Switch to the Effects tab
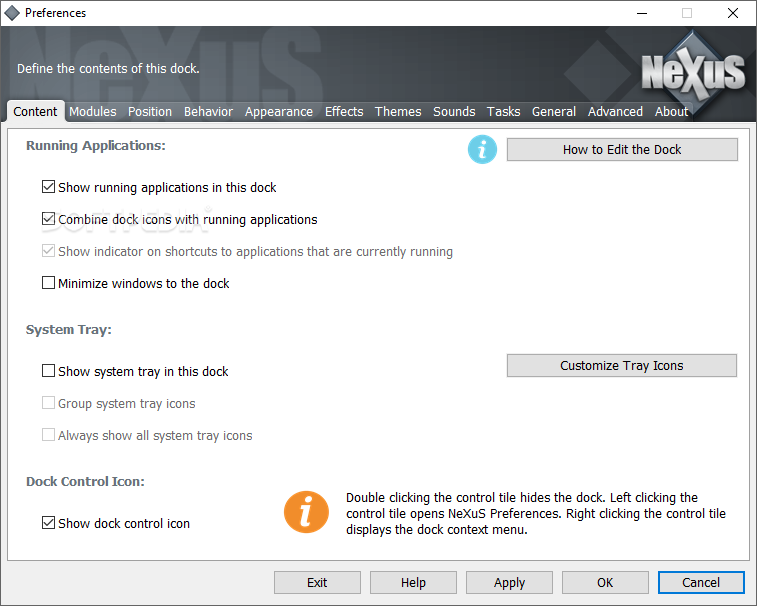This screenshot has height=606, width=757. point(344,112)
